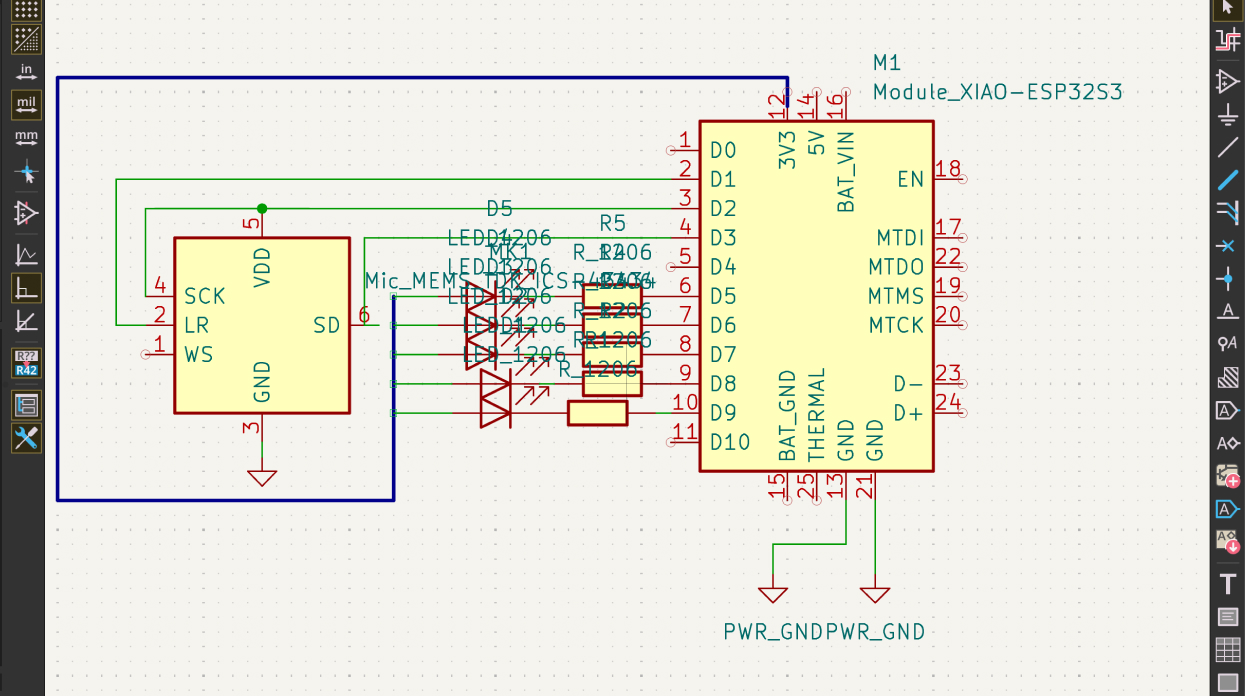Switch units to mils
Image resolution: width=1245 pixels, height=696 pixels.
[26, 104]
